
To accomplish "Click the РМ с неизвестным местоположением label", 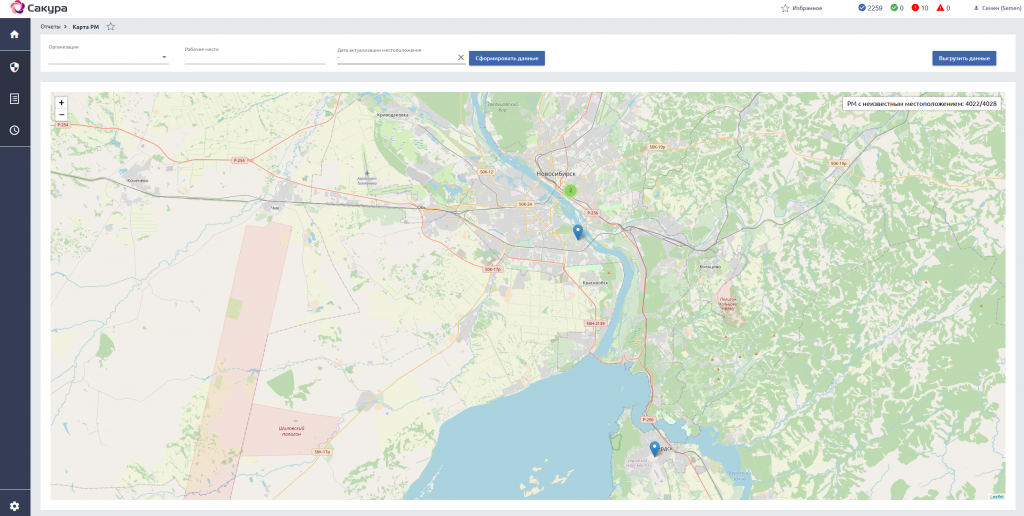I will point(921,103).
